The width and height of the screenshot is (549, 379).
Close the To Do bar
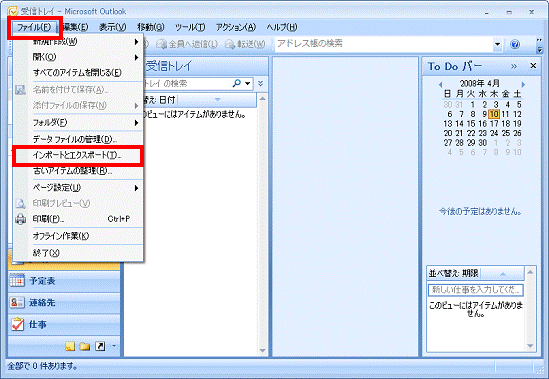pyautogui.click(x=533, y=66)
